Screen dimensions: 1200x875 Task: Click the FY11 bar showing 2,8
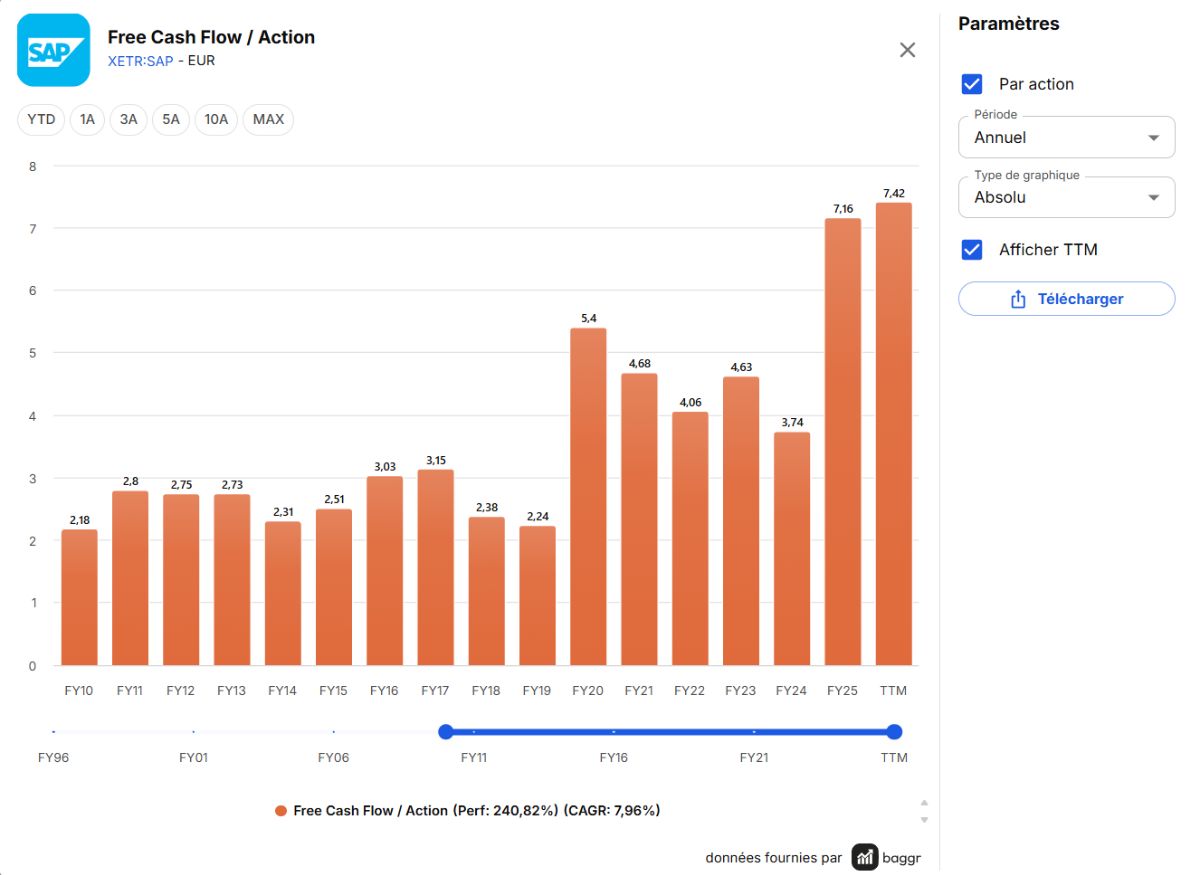[x=130, y=579]
